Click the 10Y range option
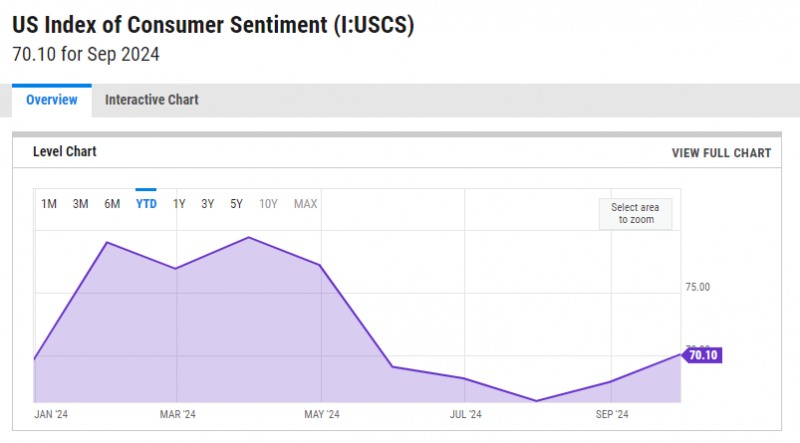This screenshot has height=443, width=800. [x=268, y=204]
